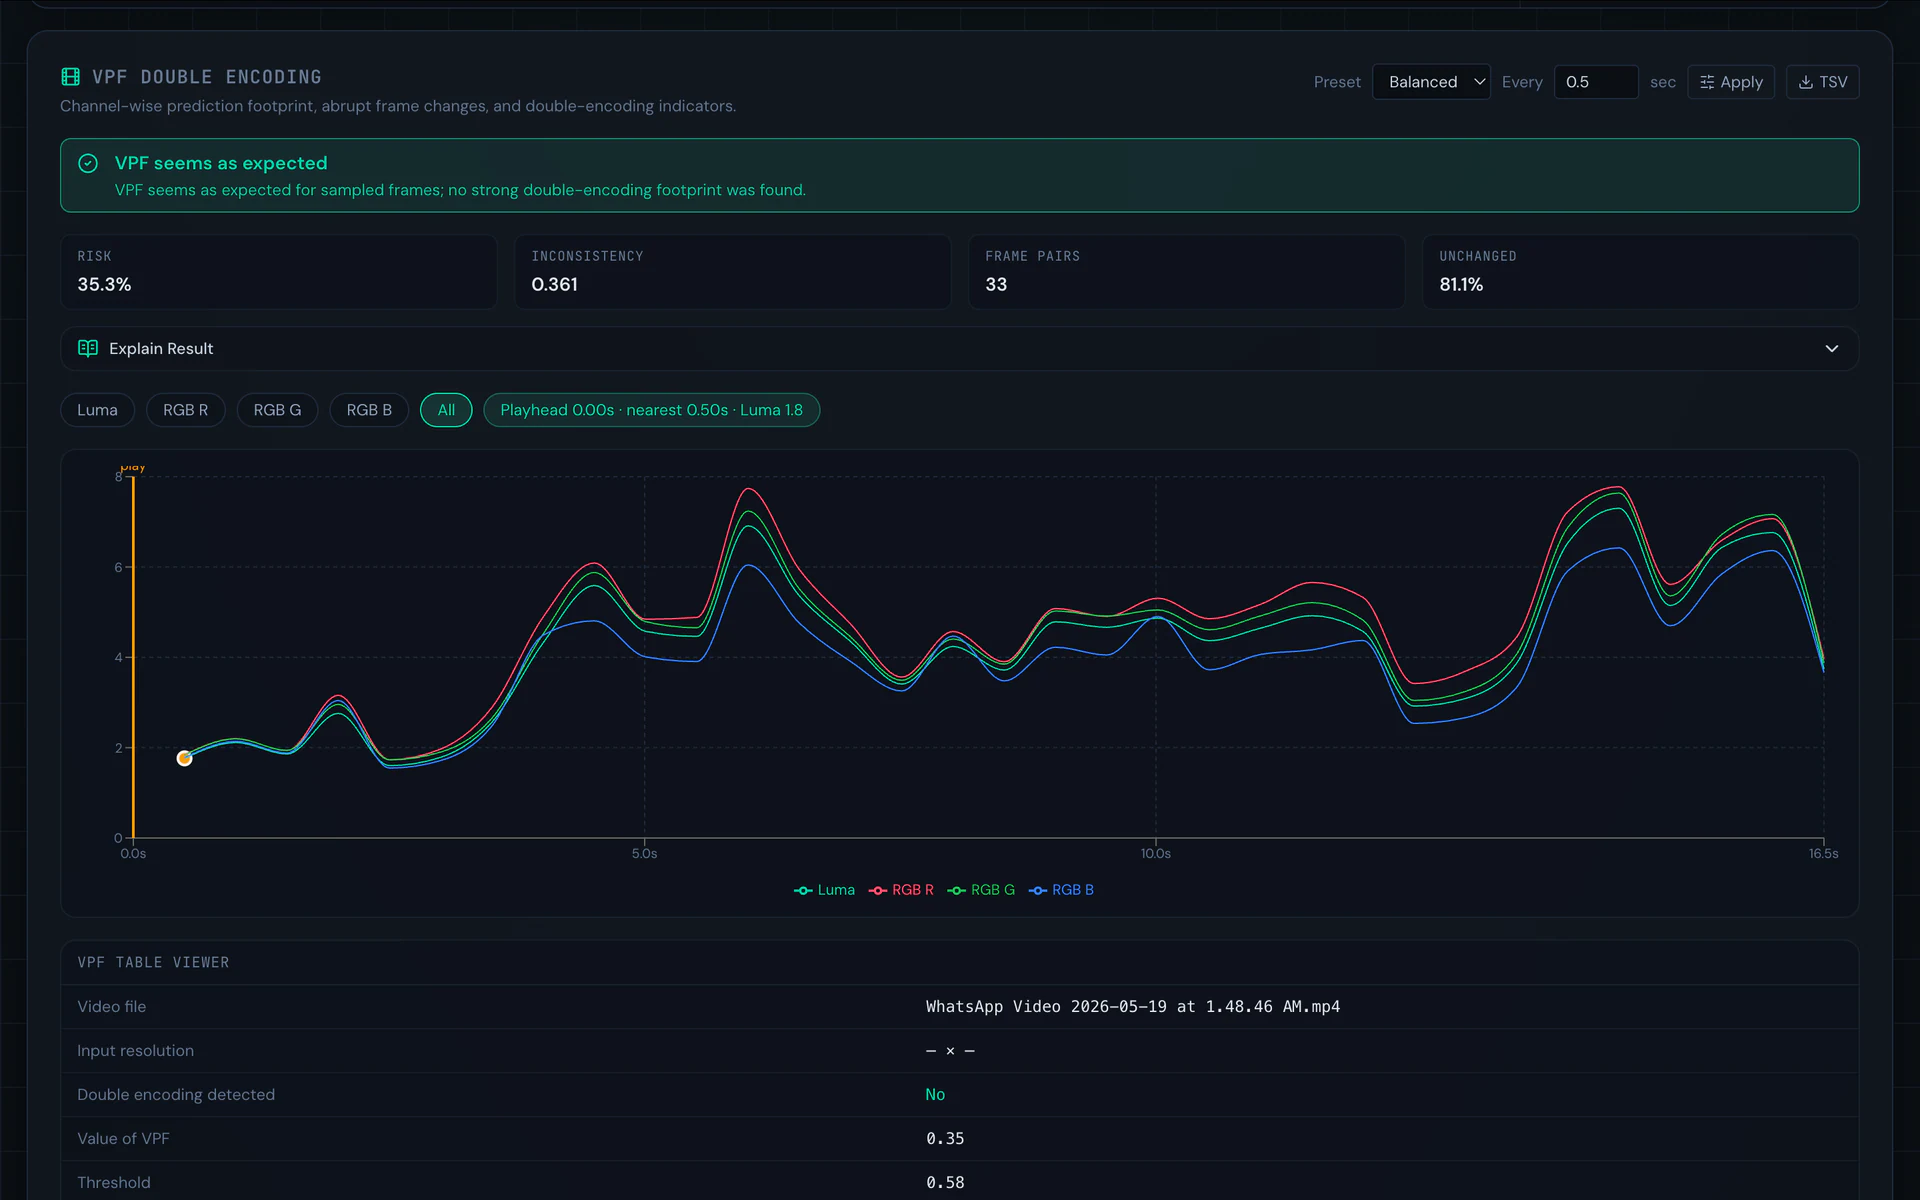Toggle RGB R series in chart legend
The image size is (1920, 1200).
(x=901, y=890)
